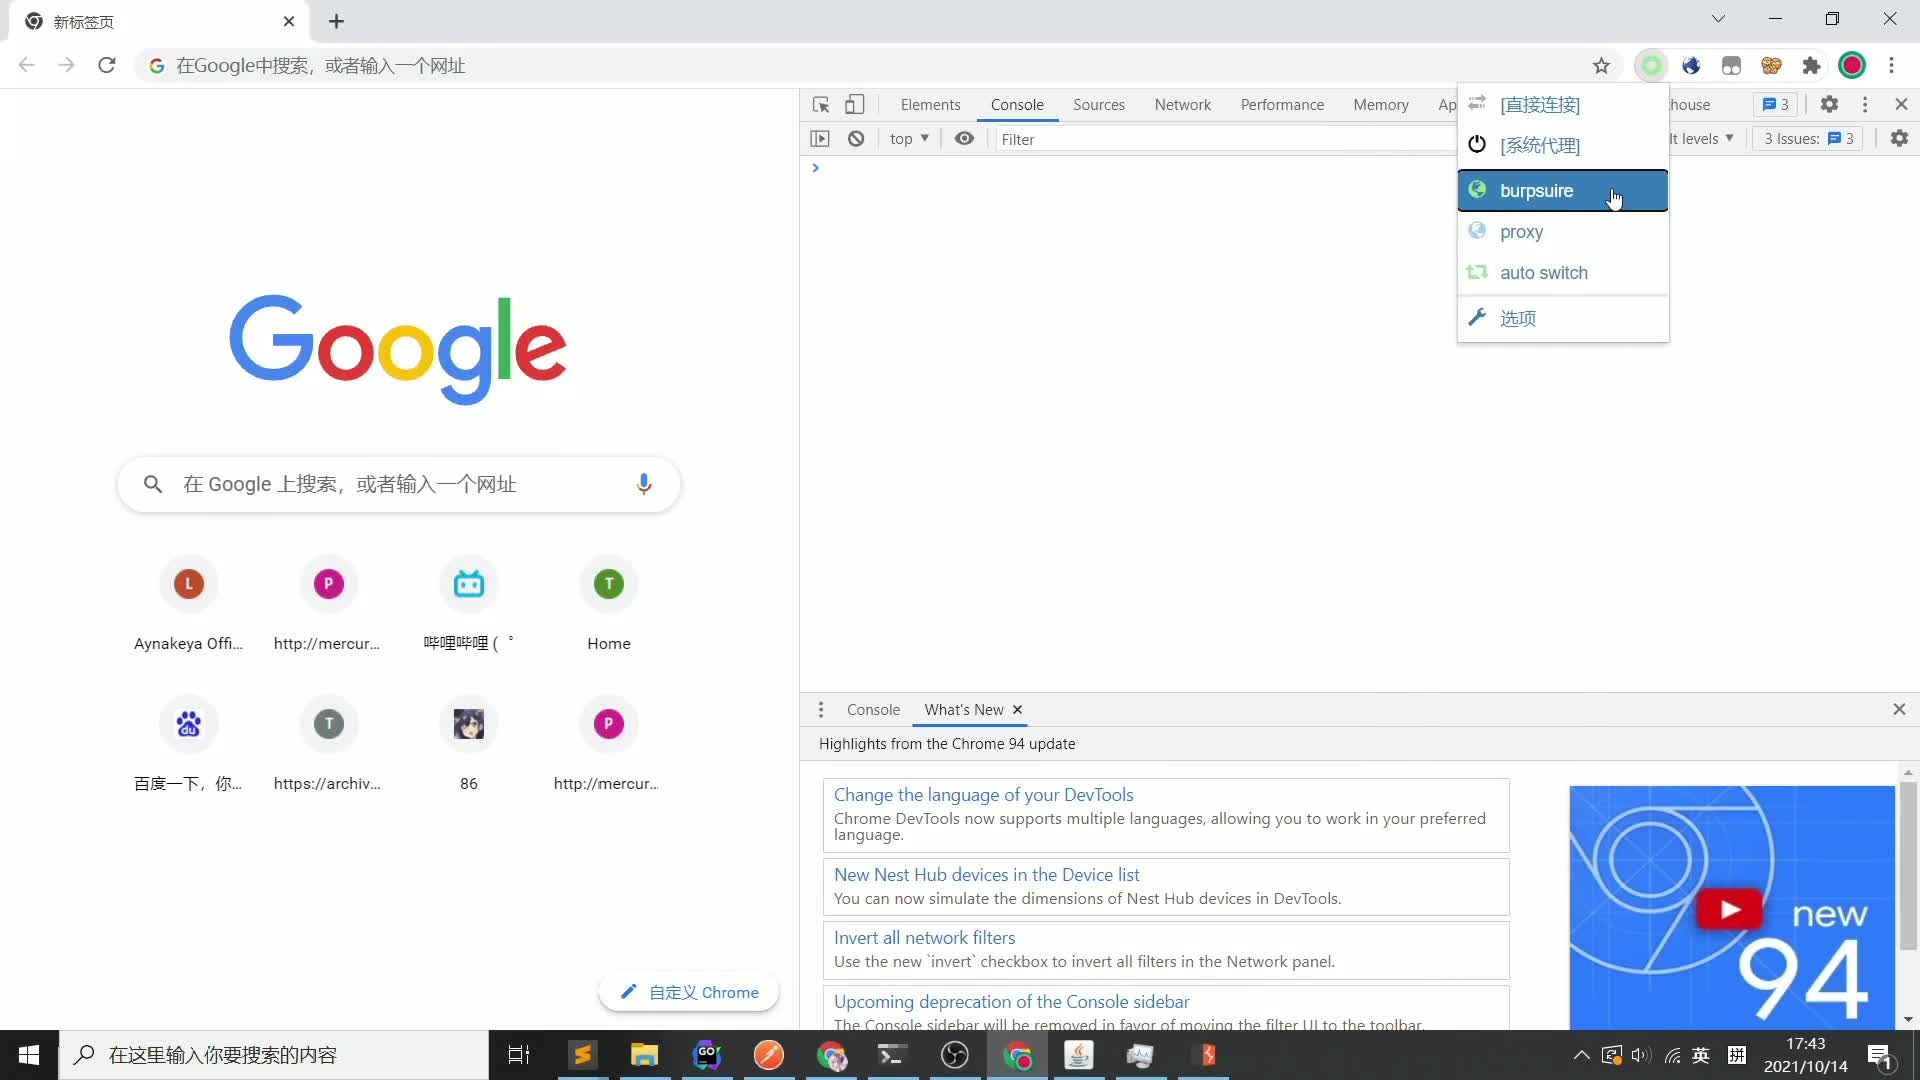Show the console sidebar icon

(x=820, y=139)
